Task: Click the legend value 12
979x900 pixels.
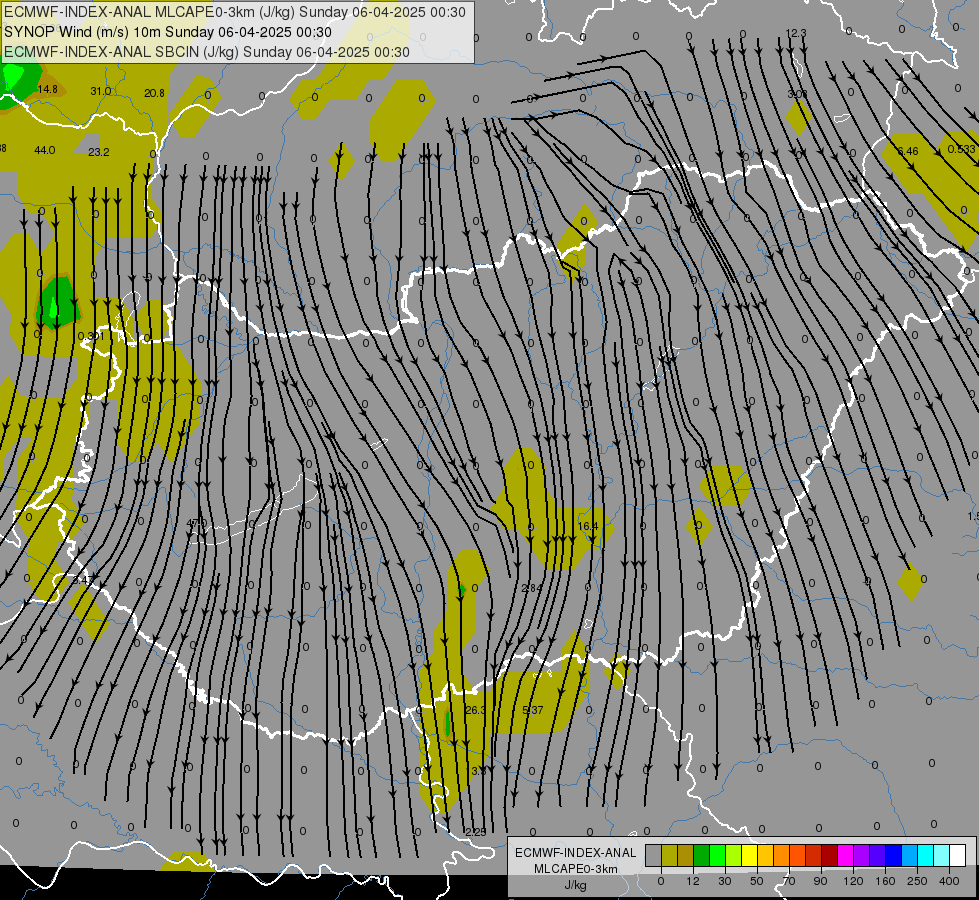Action: pyautogui.click(x=693, y=881)
